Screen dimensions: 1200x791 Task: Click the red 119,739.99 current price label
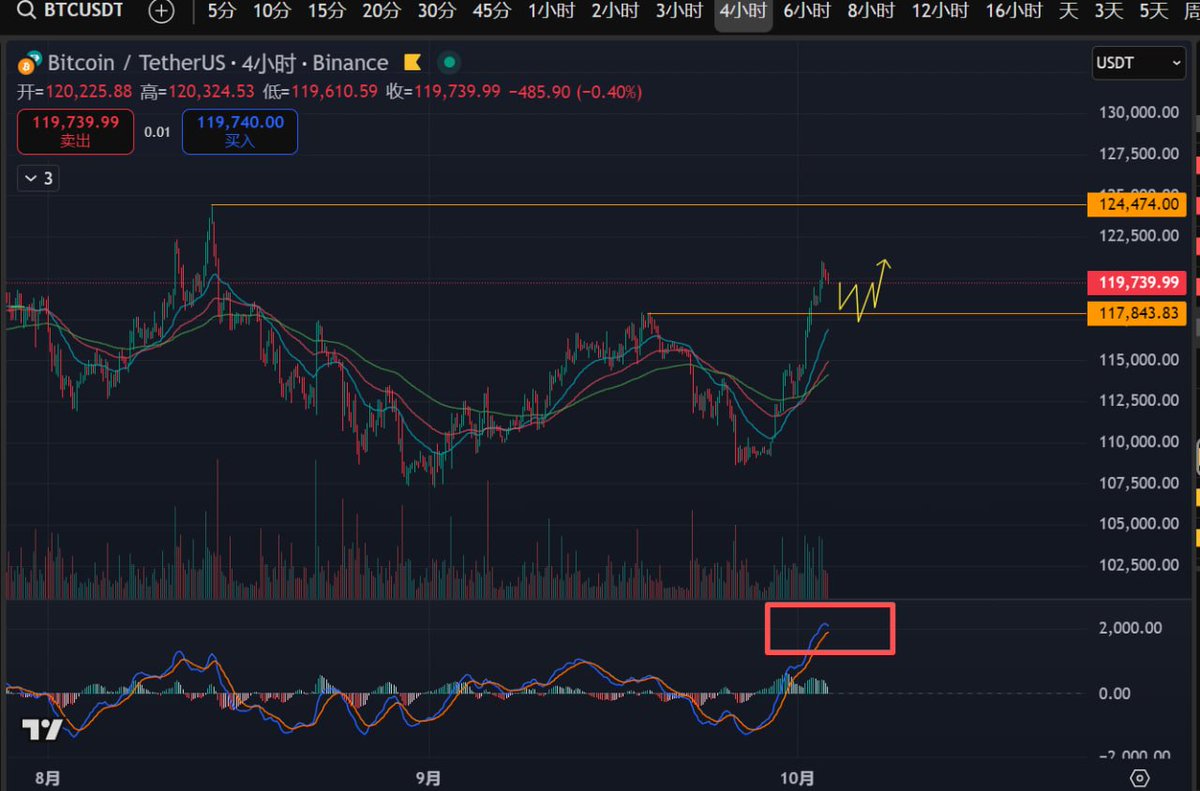[x=1136, y=283]
